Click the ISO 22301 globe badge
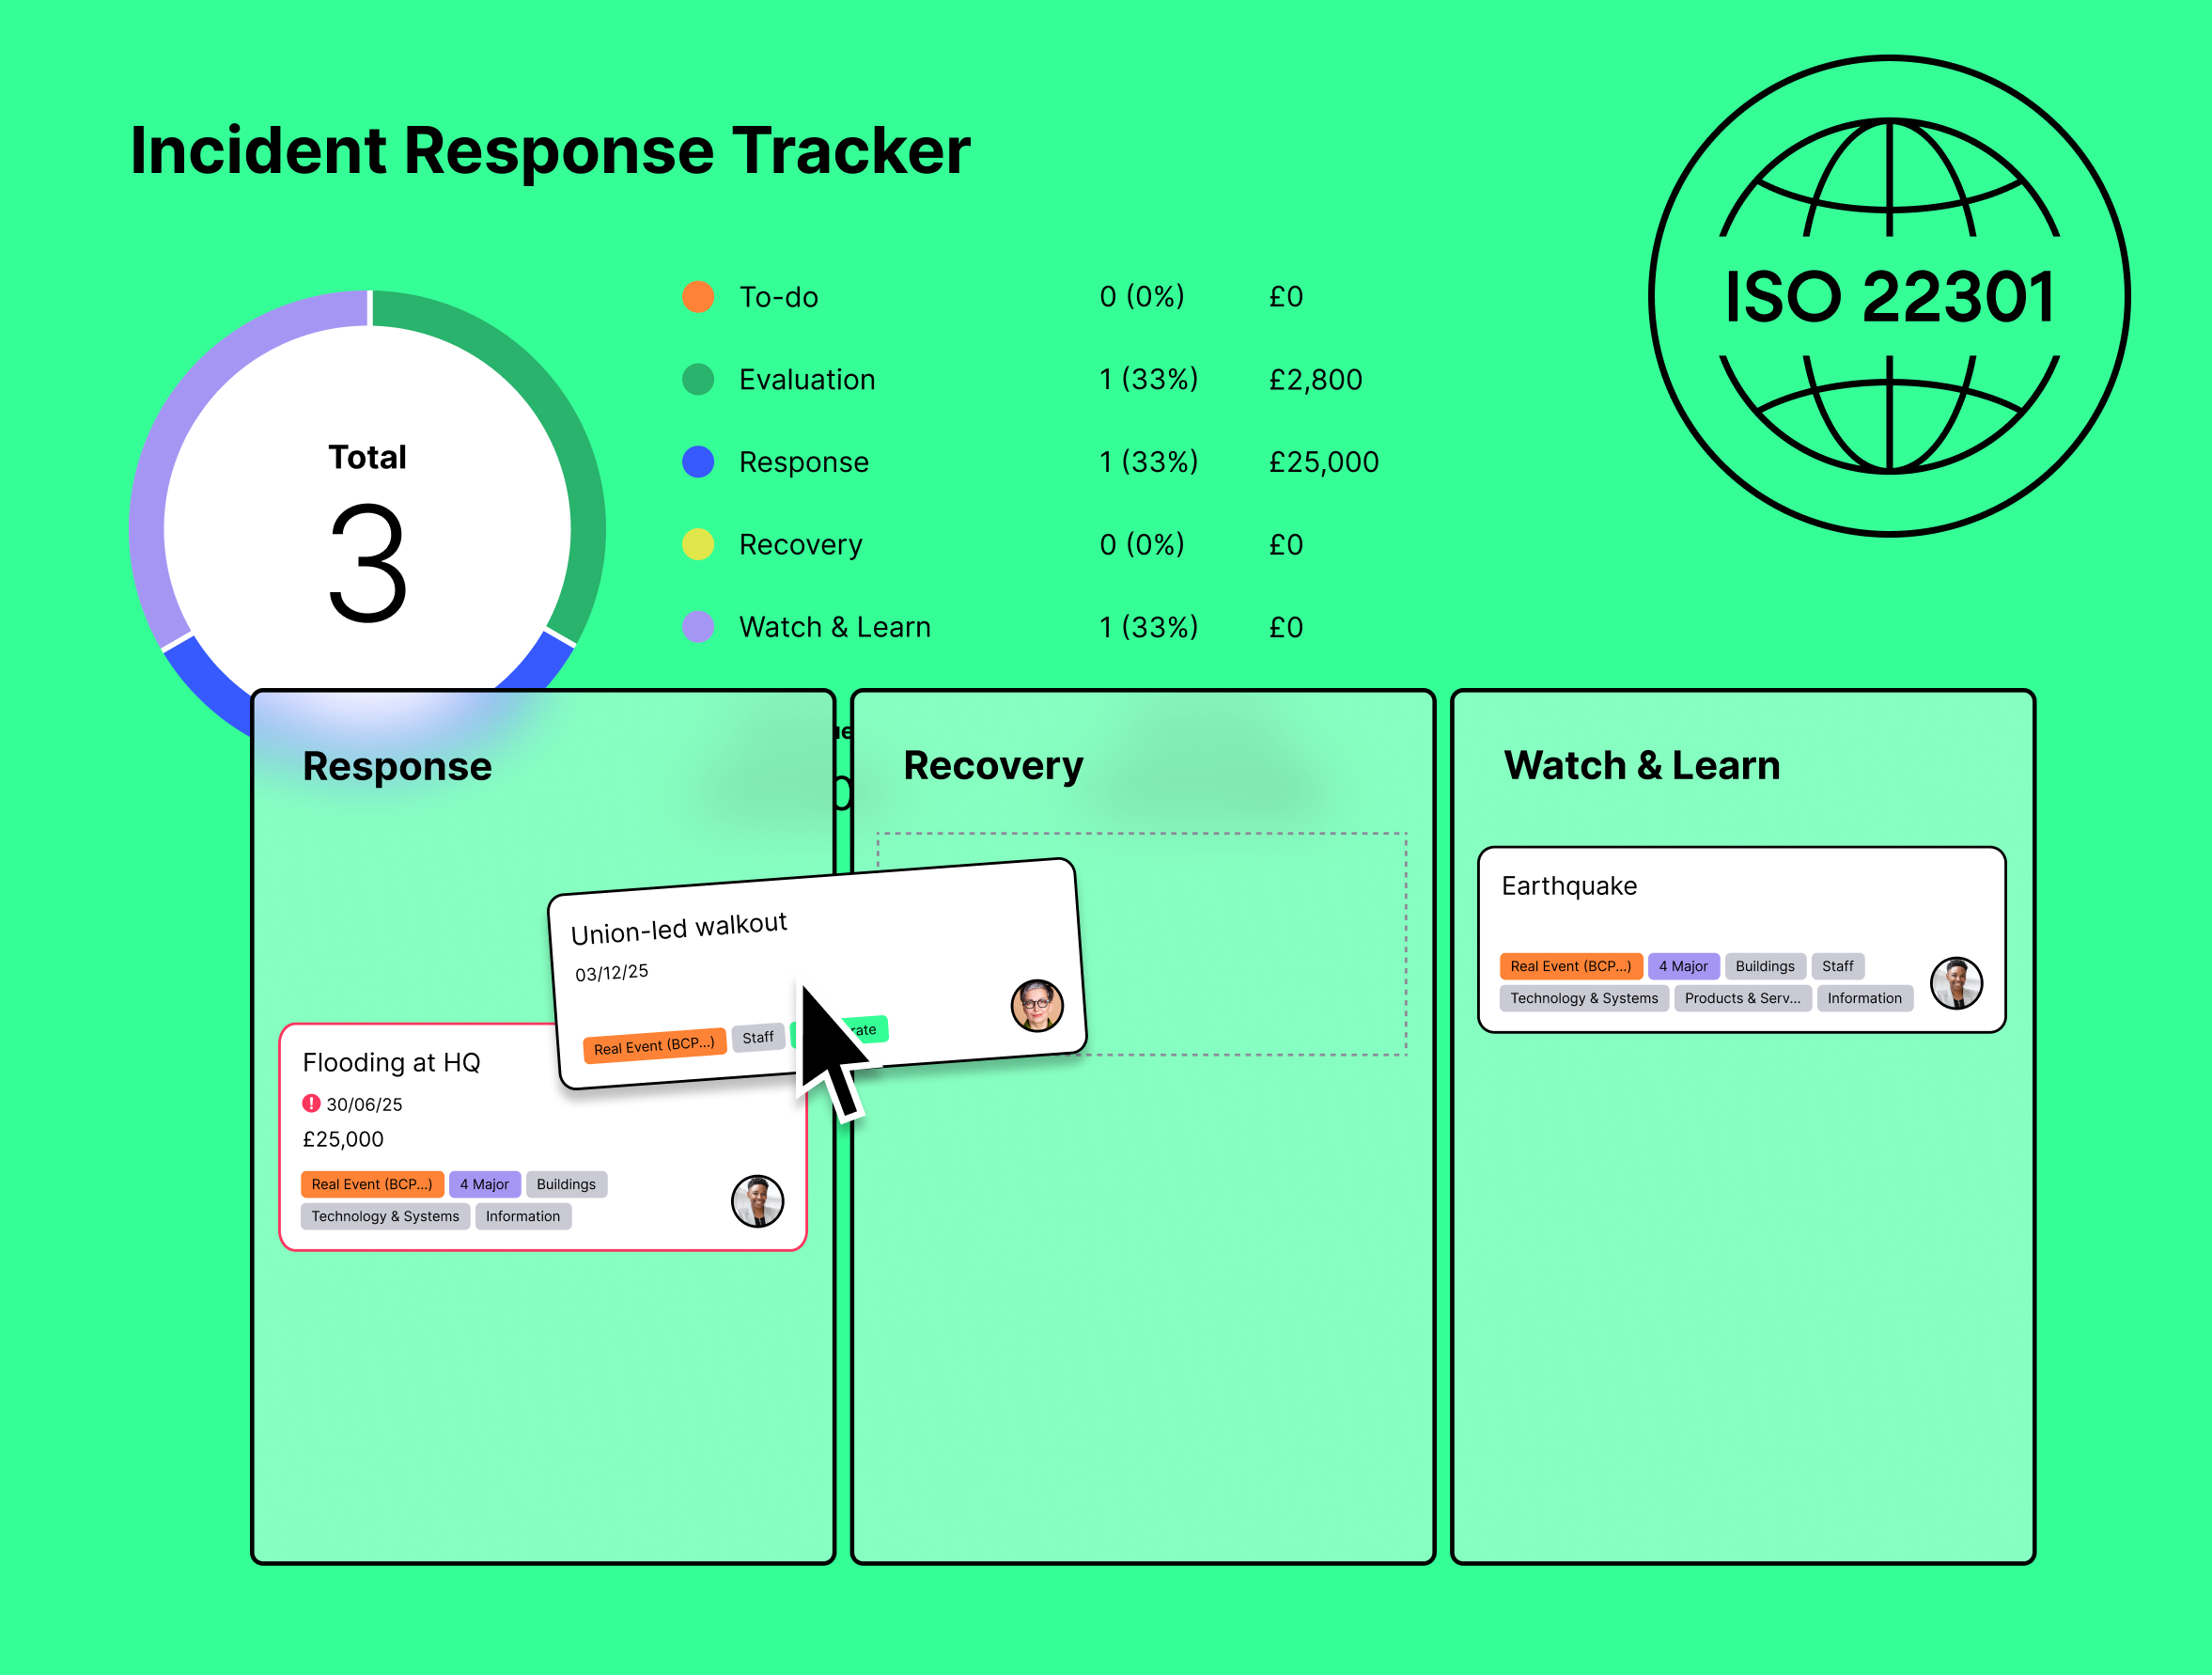The width and height of the screenshot is (2212, 1675). [1889, 296]
